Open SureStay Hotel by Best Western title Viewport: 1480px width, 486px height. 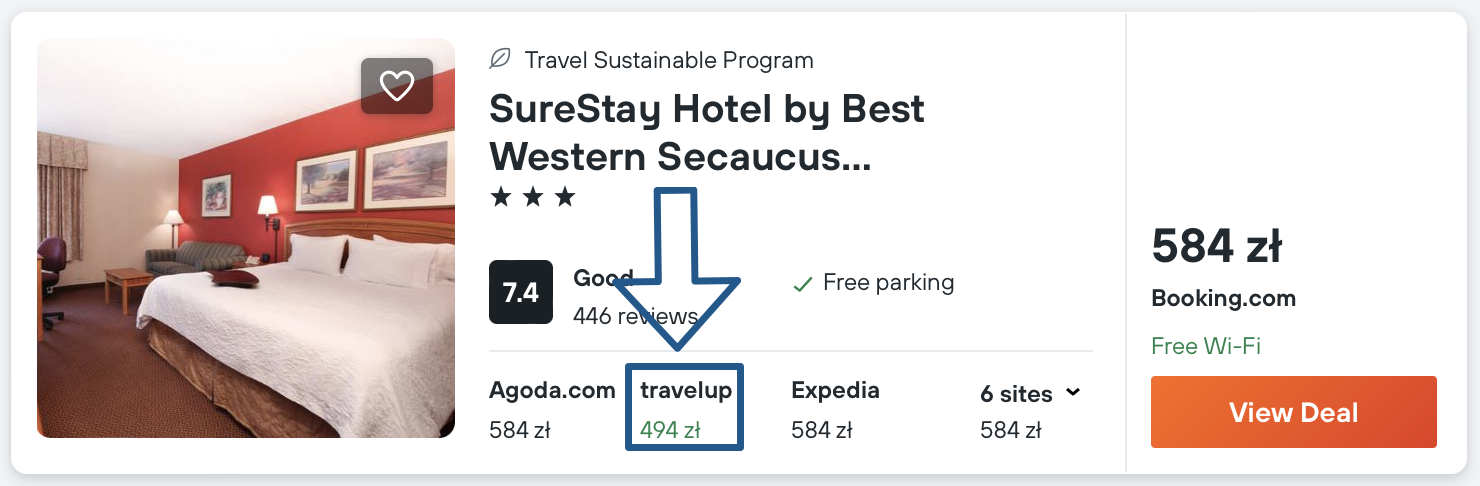point(706,133)
